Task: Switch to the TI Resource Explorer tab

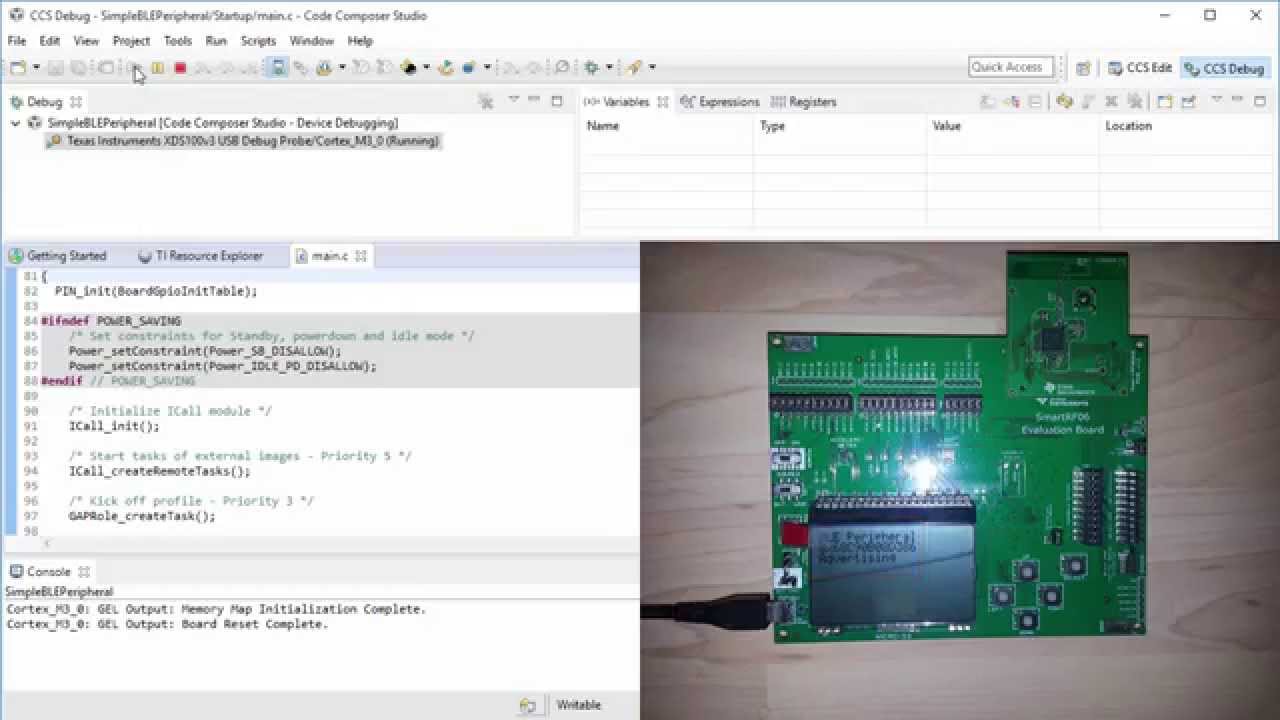Action: 200,256
